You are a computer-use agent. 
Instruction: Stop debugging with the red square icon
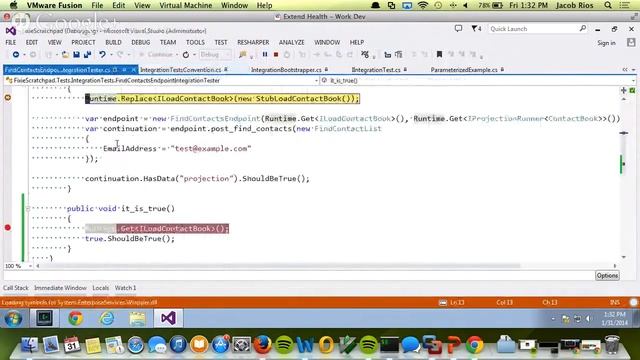(x=276, y=54)
